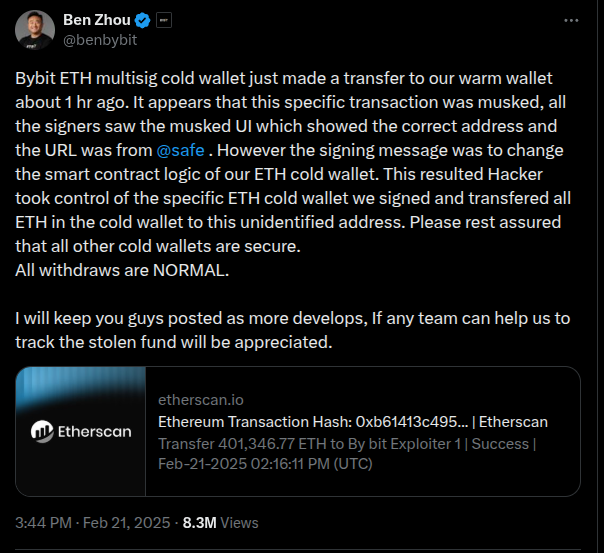Open the Ethereum Transaction Hash card title
604x553 pixels.
tap(353, 421)
